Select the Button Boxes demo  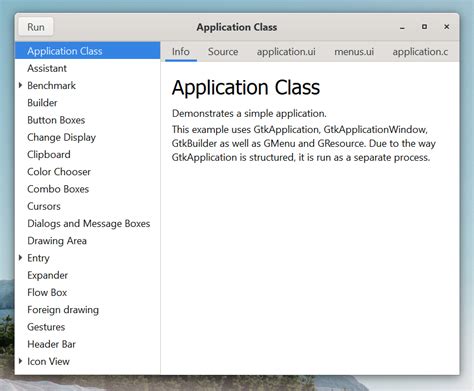[87, 120]
